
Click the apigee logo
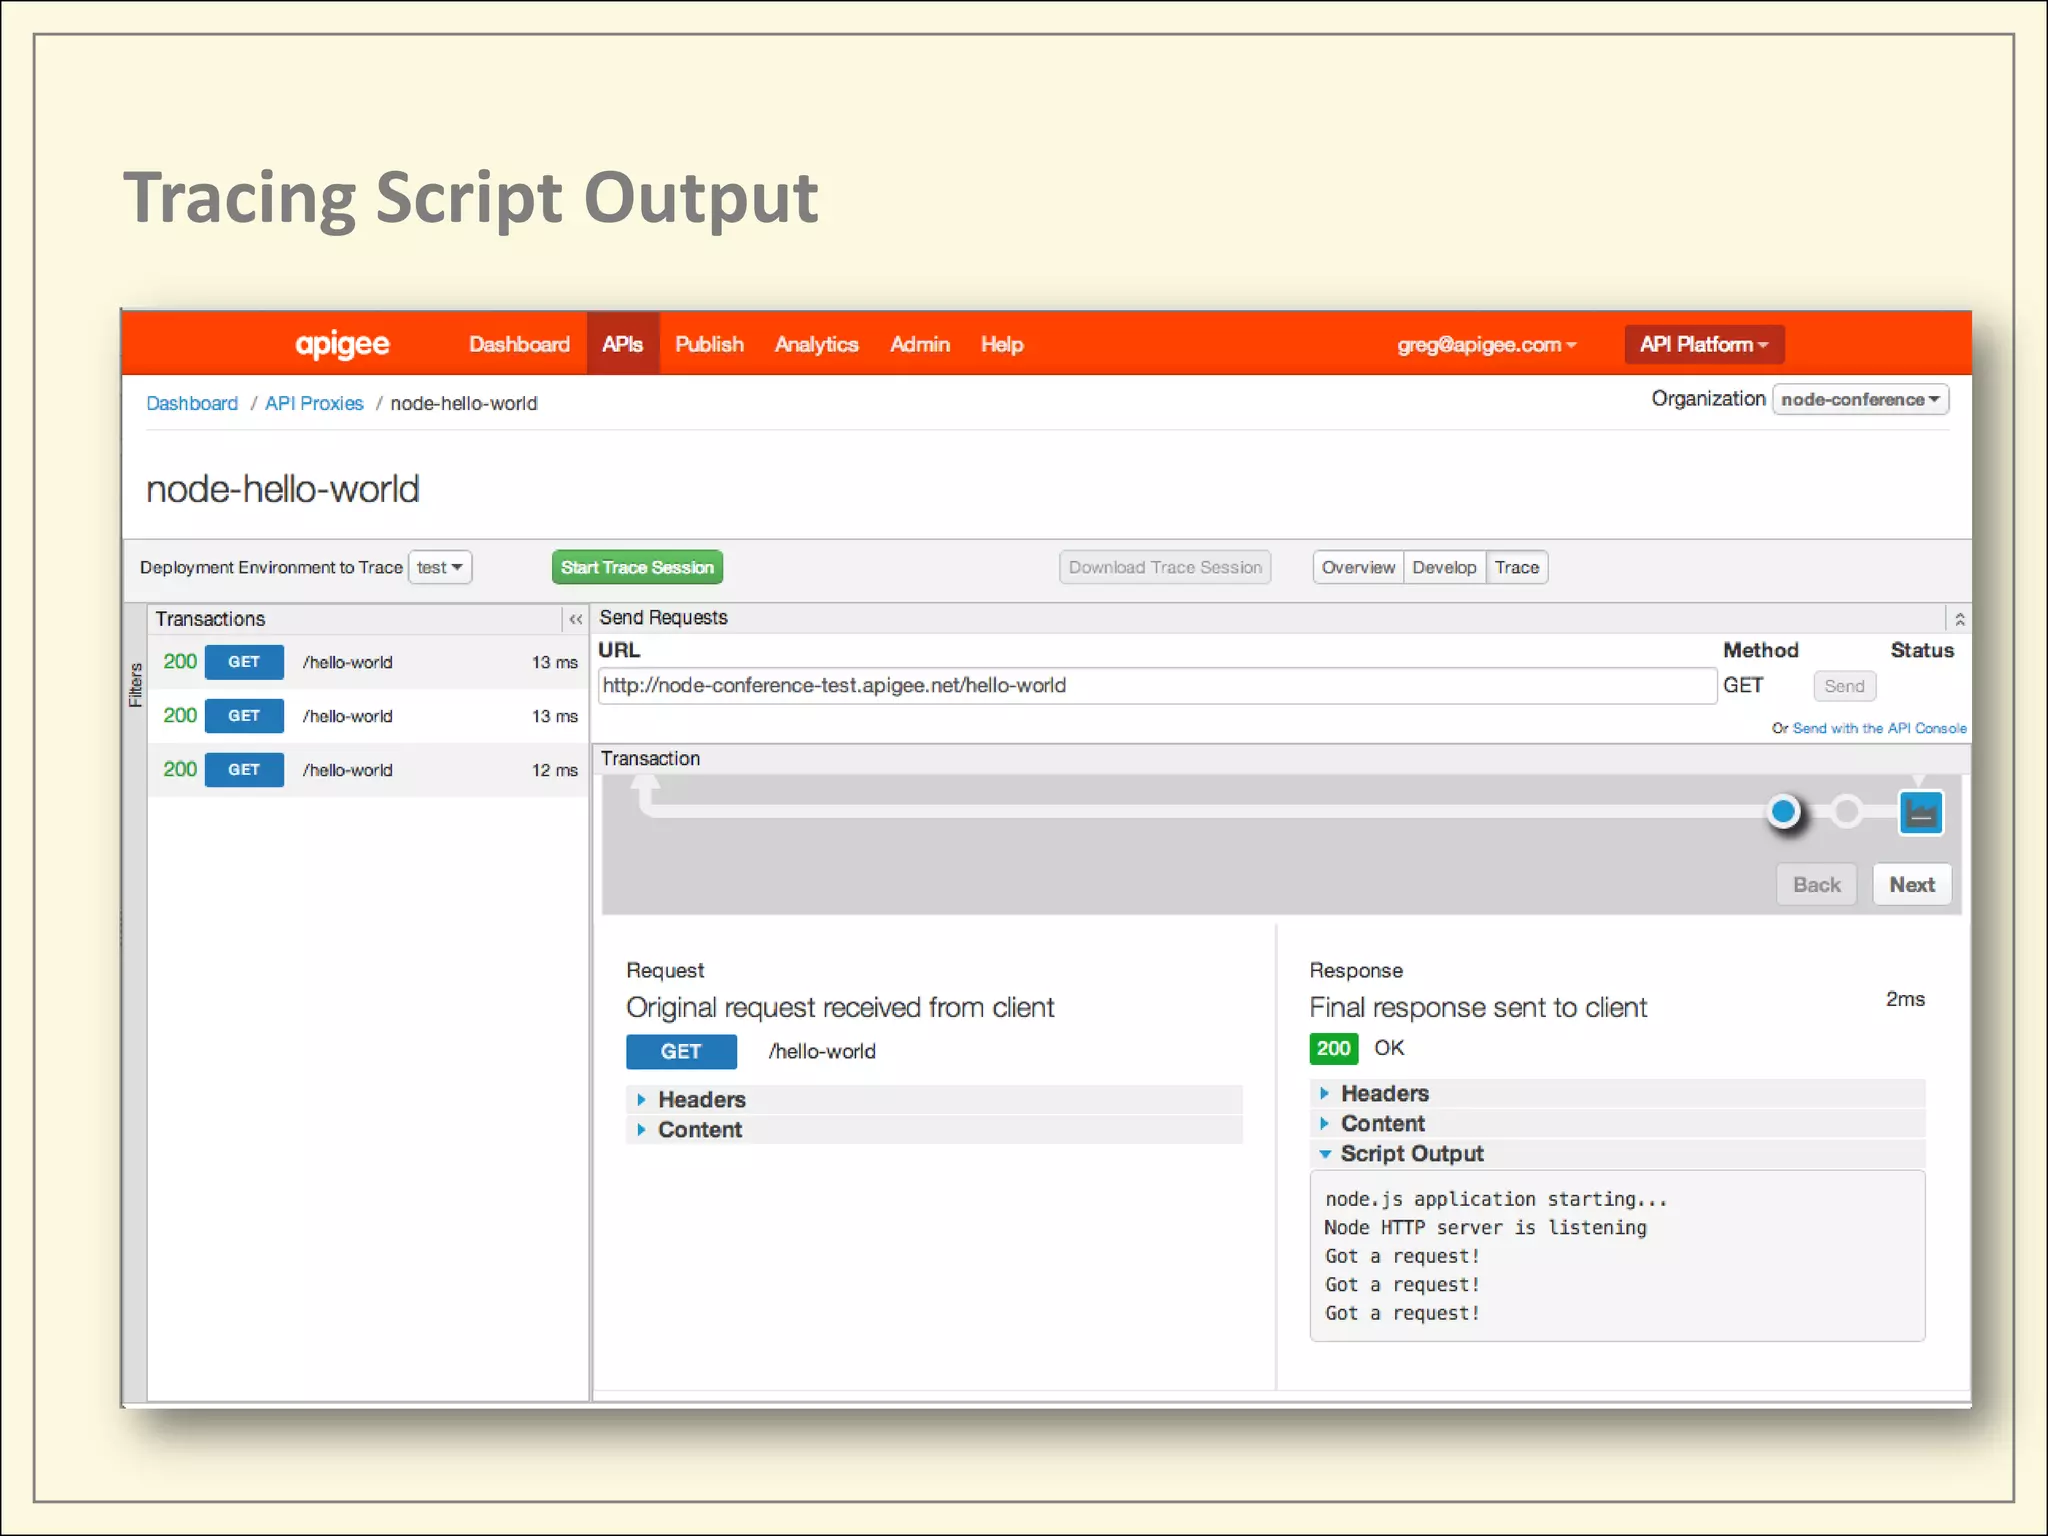(342, 345)
